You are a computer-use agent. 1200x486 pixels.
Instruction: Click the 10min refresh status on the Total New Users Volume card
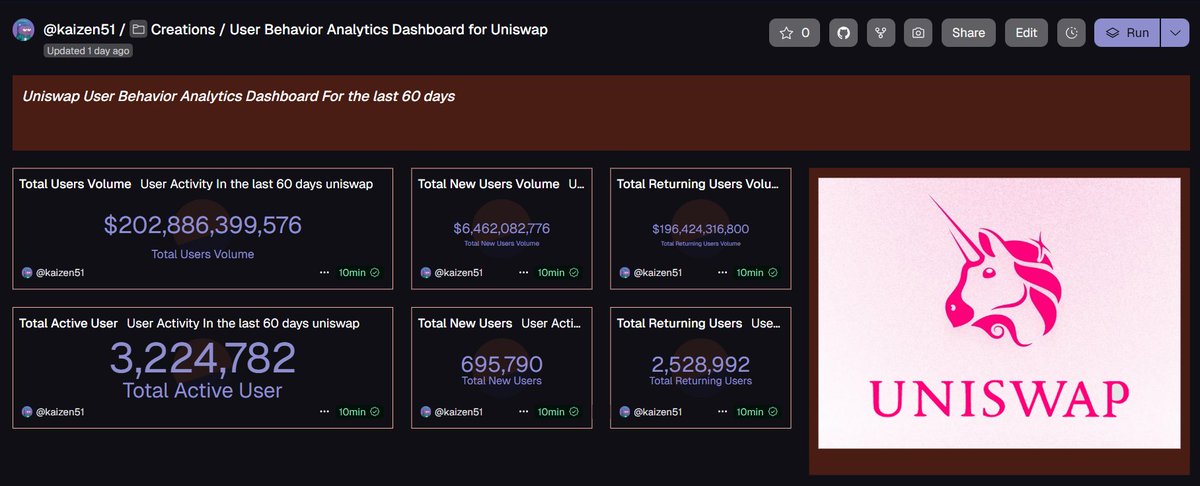tap(558, 272)
